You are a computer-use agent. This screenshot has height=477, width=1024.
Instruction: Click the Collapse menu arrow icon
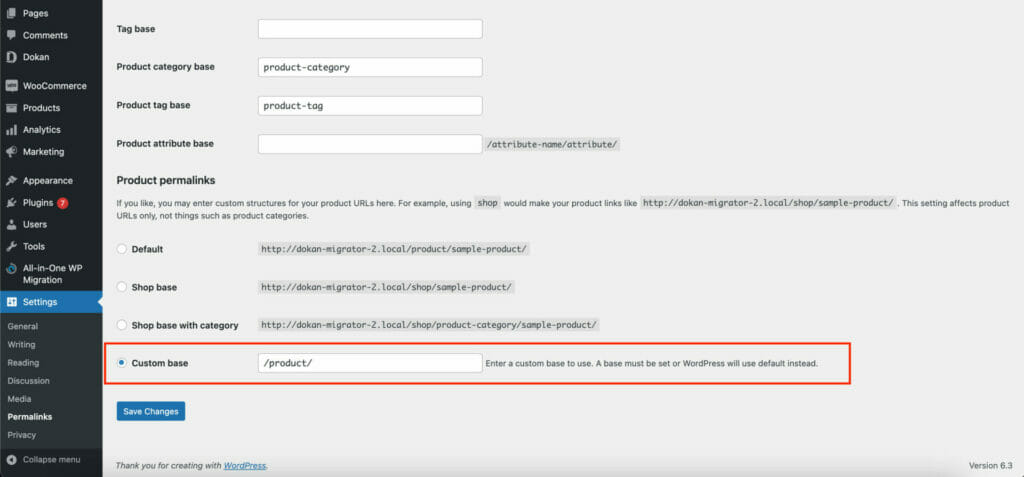(x=11, y=459)
